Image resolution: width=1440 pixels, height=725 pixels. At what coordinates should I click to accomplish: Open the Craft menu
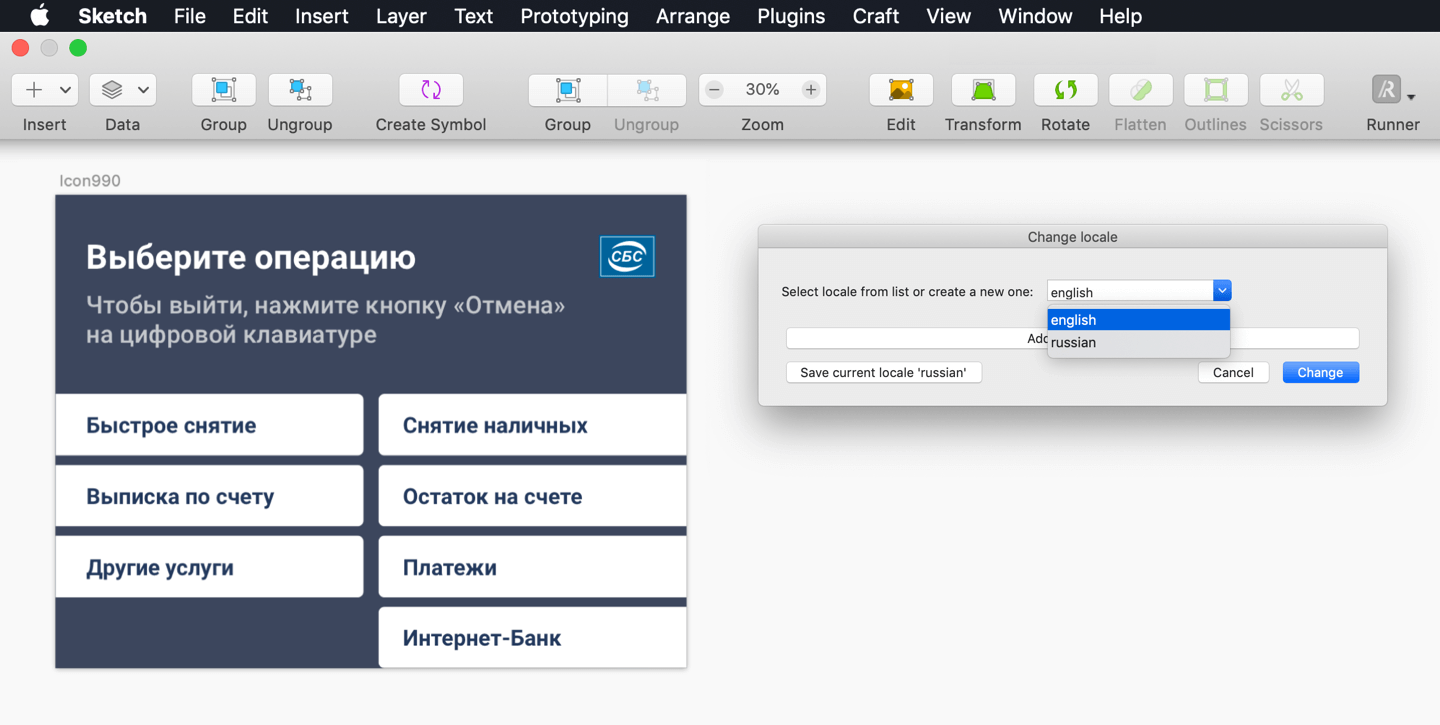point(876,16)
